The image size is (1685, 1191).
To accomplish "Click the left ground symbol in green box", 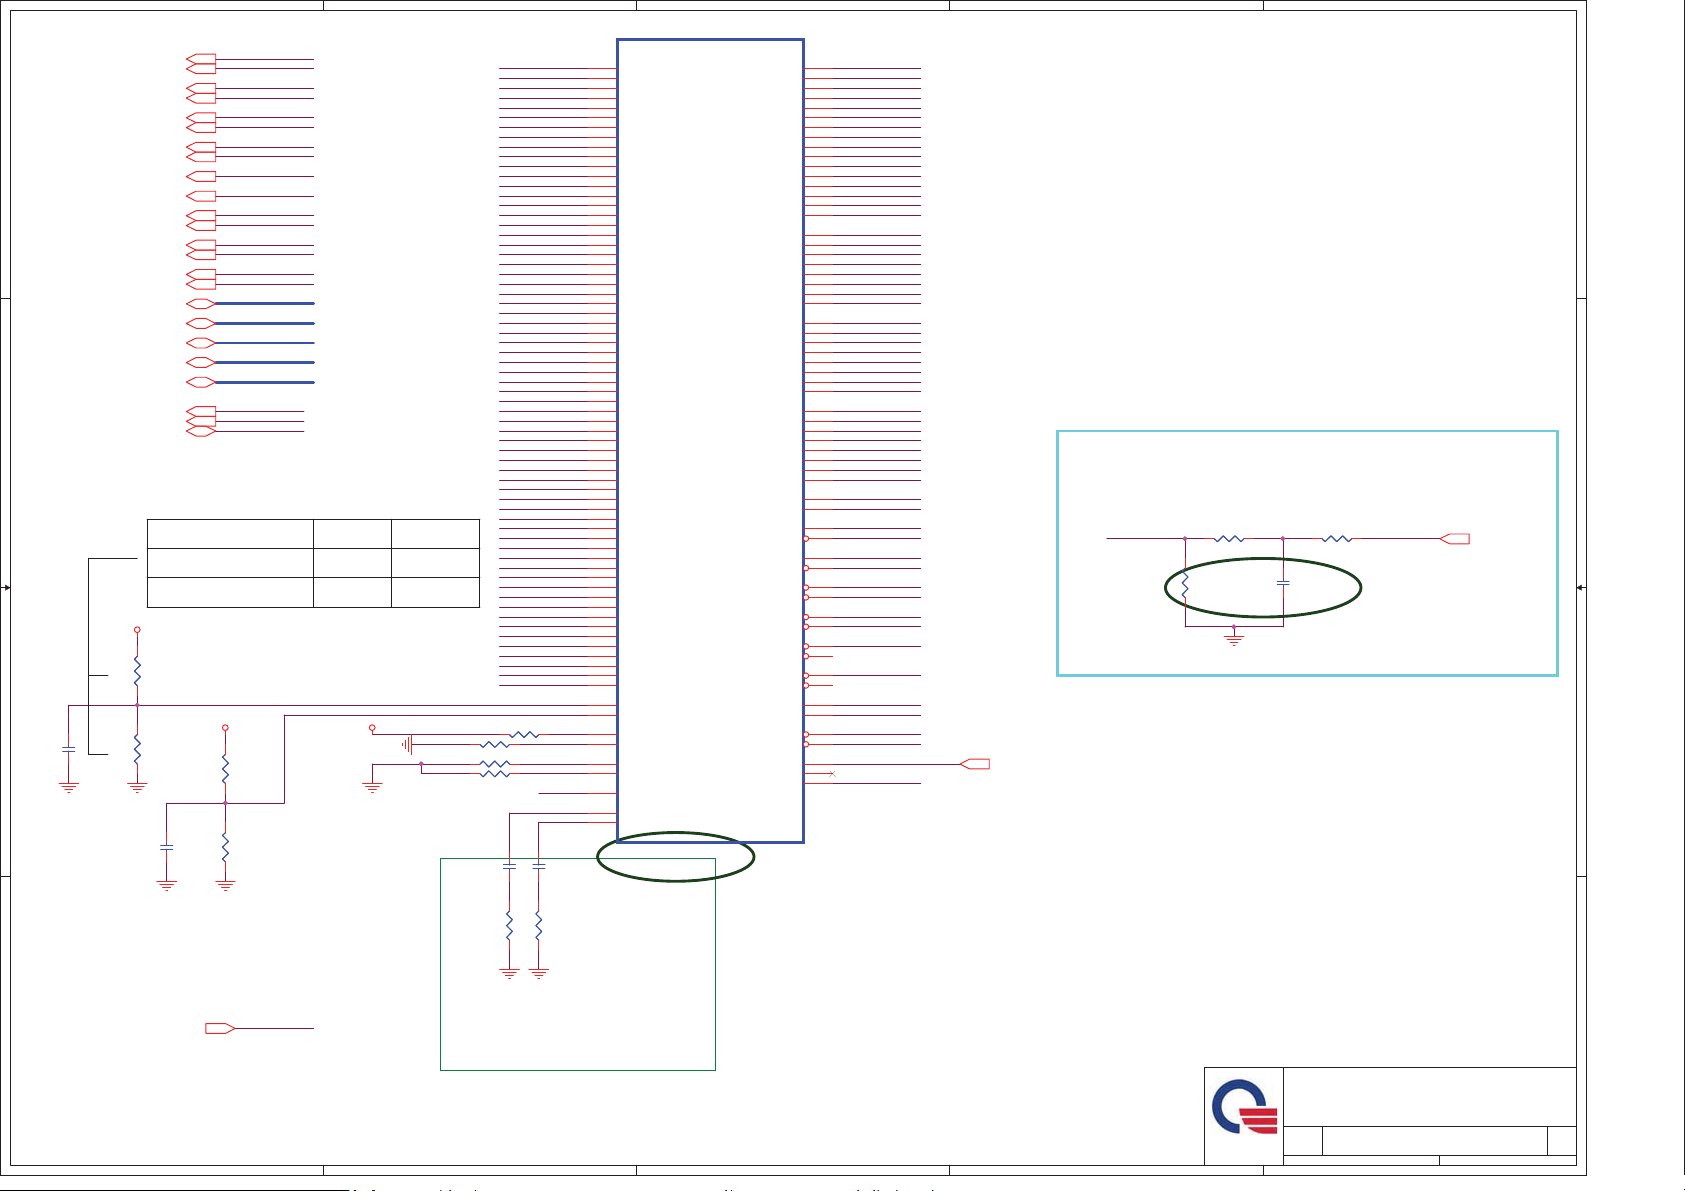I will [x=509, y=973].
